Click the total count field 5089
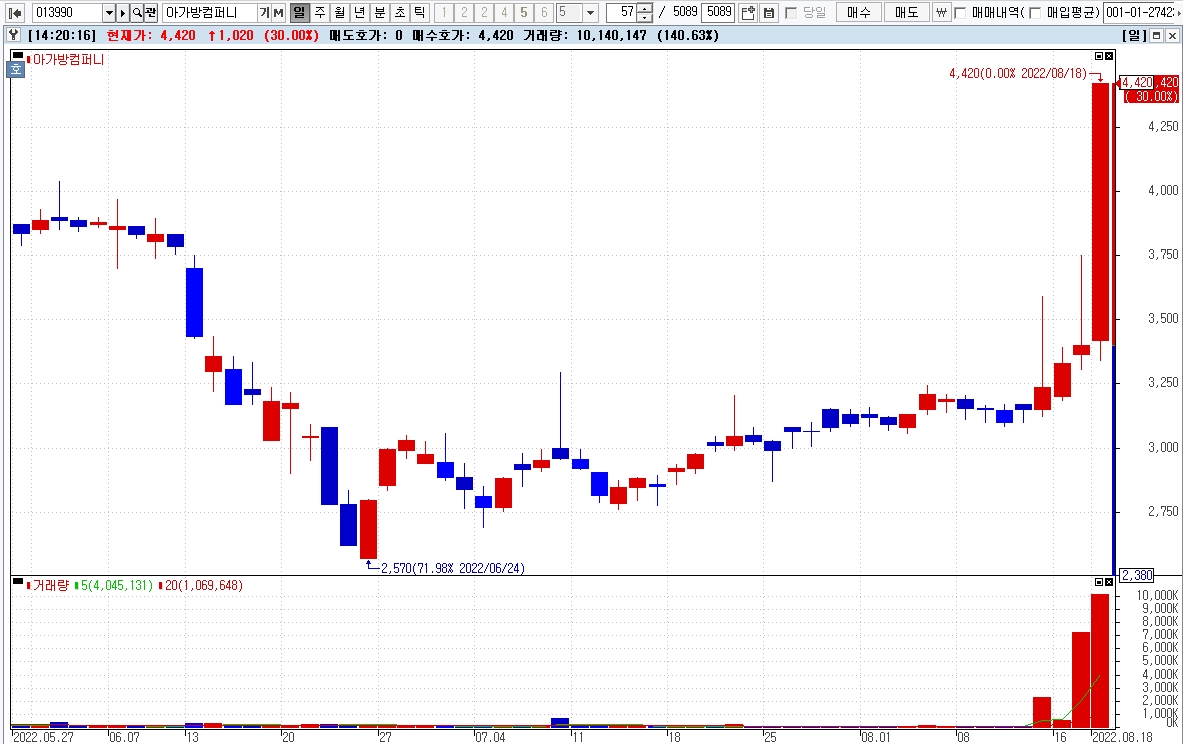 coord(717,12)
